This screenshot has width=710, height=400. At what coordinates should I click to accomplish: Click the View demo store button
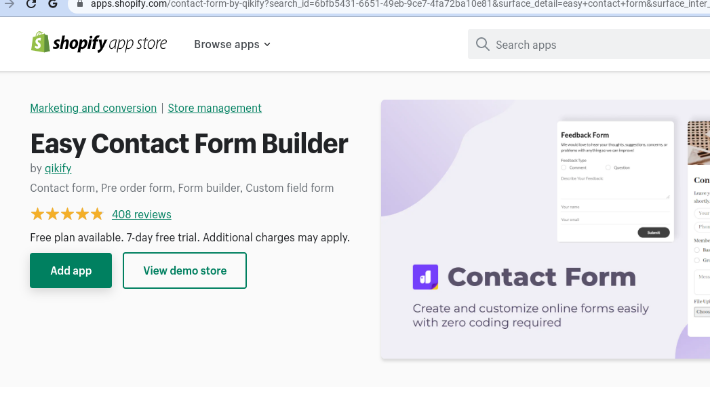[185, 270]
